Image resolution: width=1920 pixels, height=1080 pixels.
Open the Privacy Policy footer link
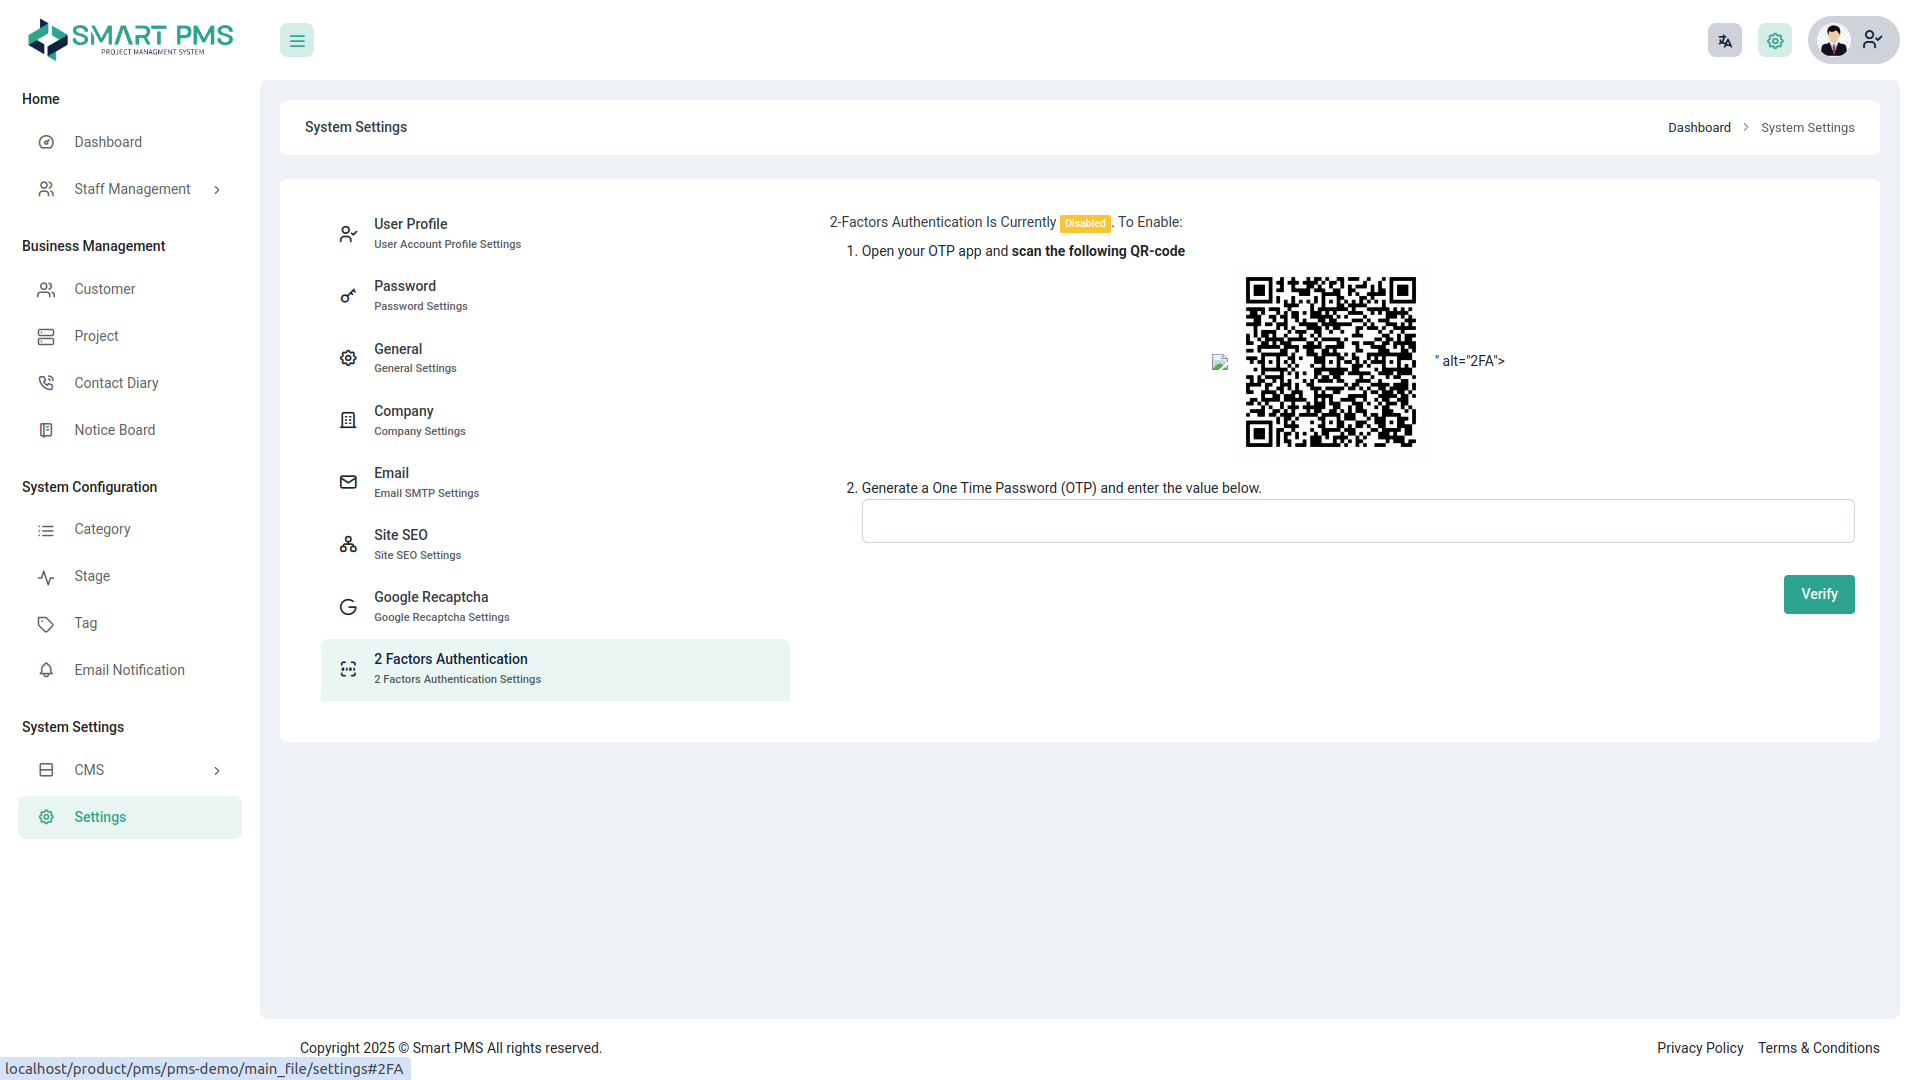1700,1048
